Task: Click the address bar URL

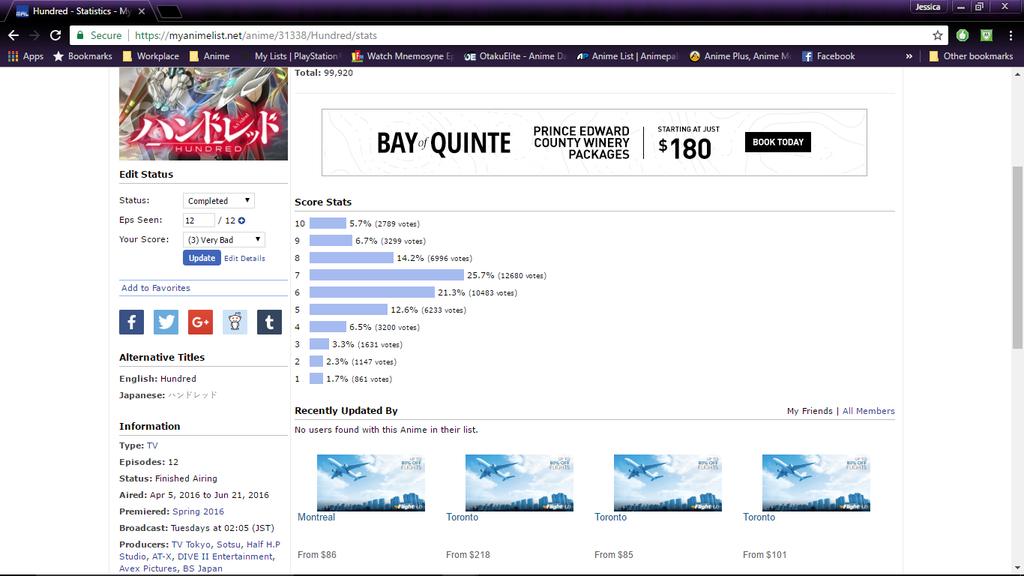Action: (x=255, y=35)
